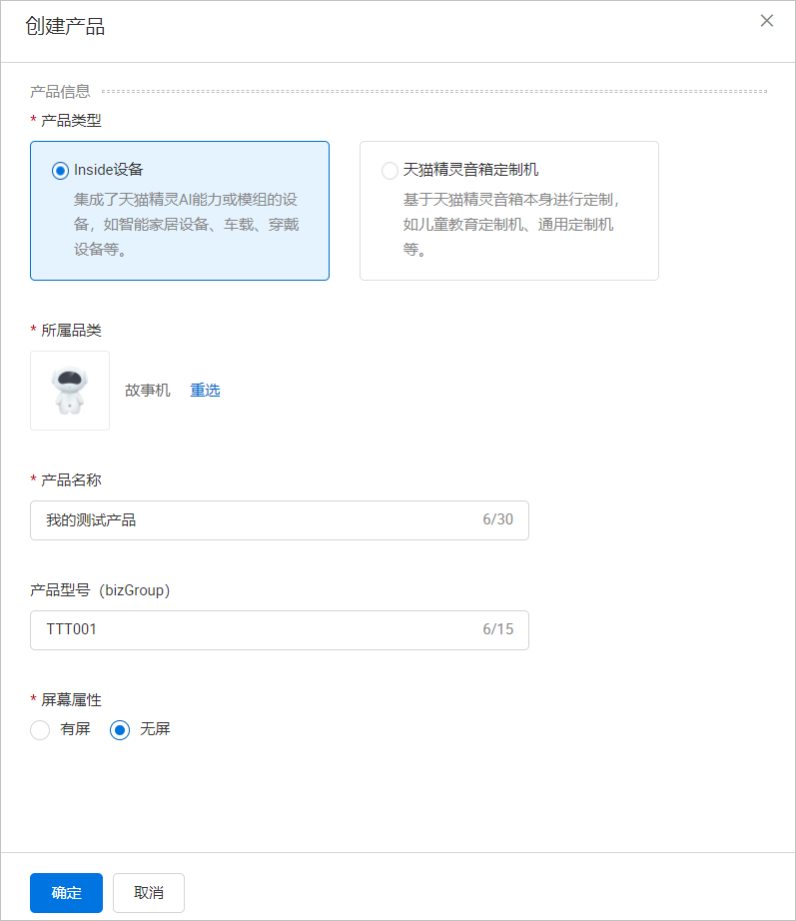Screen dimensions: 796x921
Task: Click the 屏幕属性 field label
Action: [71, 700]
